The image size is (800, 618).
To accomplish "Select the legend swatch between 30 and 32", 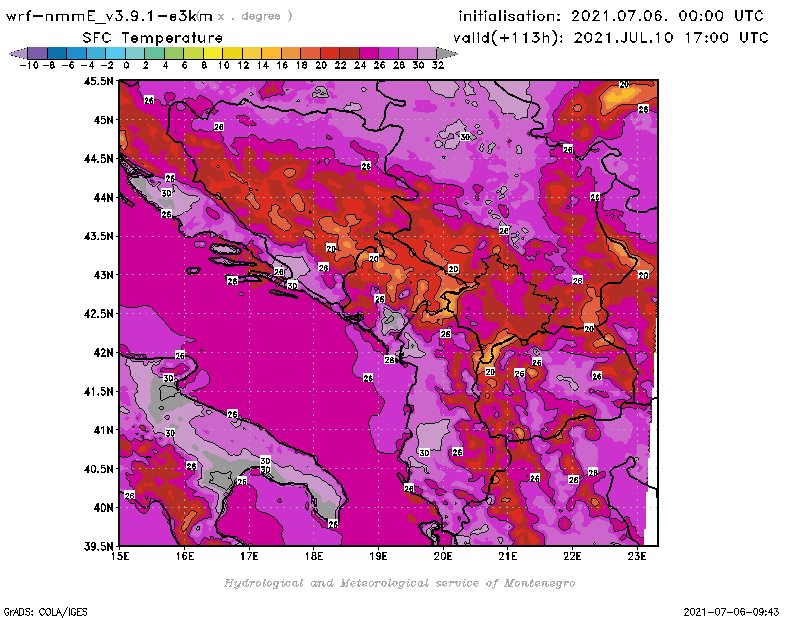I will coord(427,53).
